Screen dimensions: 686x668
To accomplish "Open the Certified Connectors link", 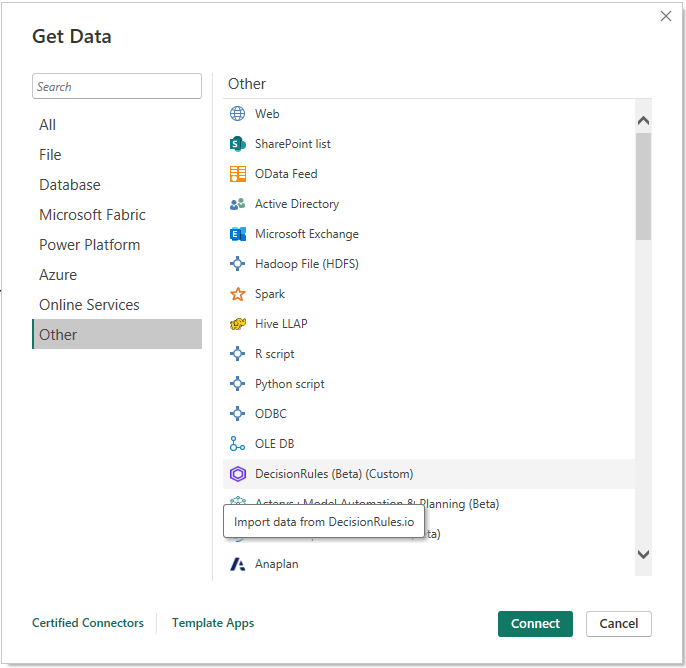I will pyautogui.click(x=88, y=623).
